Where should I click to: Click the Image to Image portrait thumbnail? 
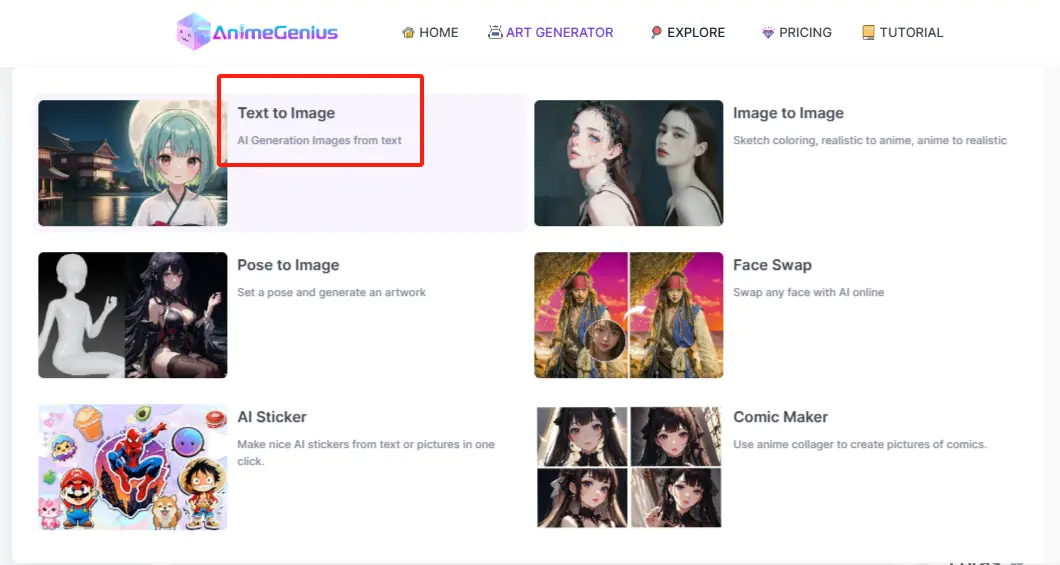629,163
